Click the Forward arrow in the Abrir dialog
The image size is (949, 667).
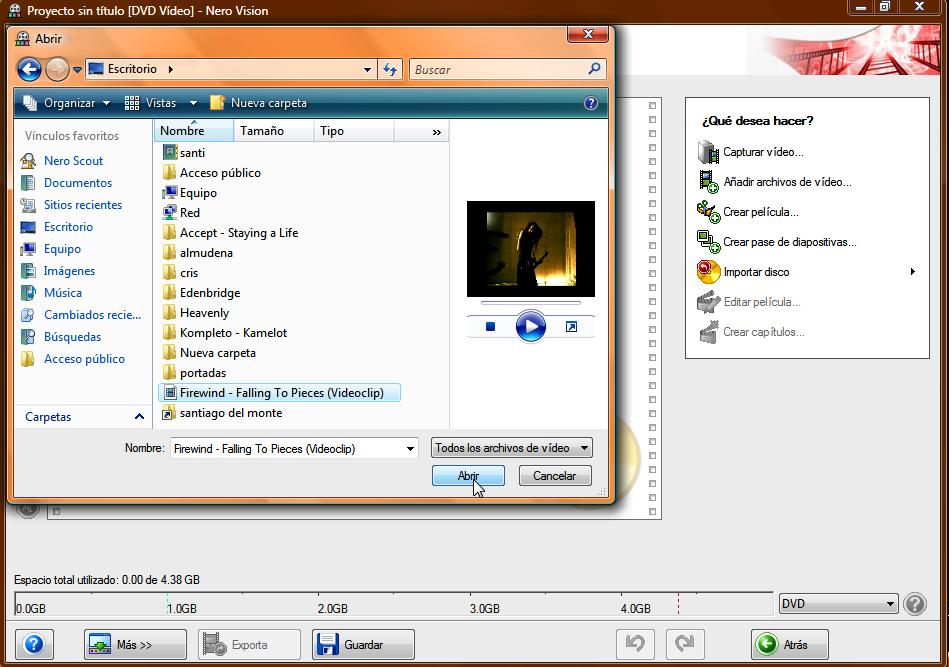tap(57, 70)
